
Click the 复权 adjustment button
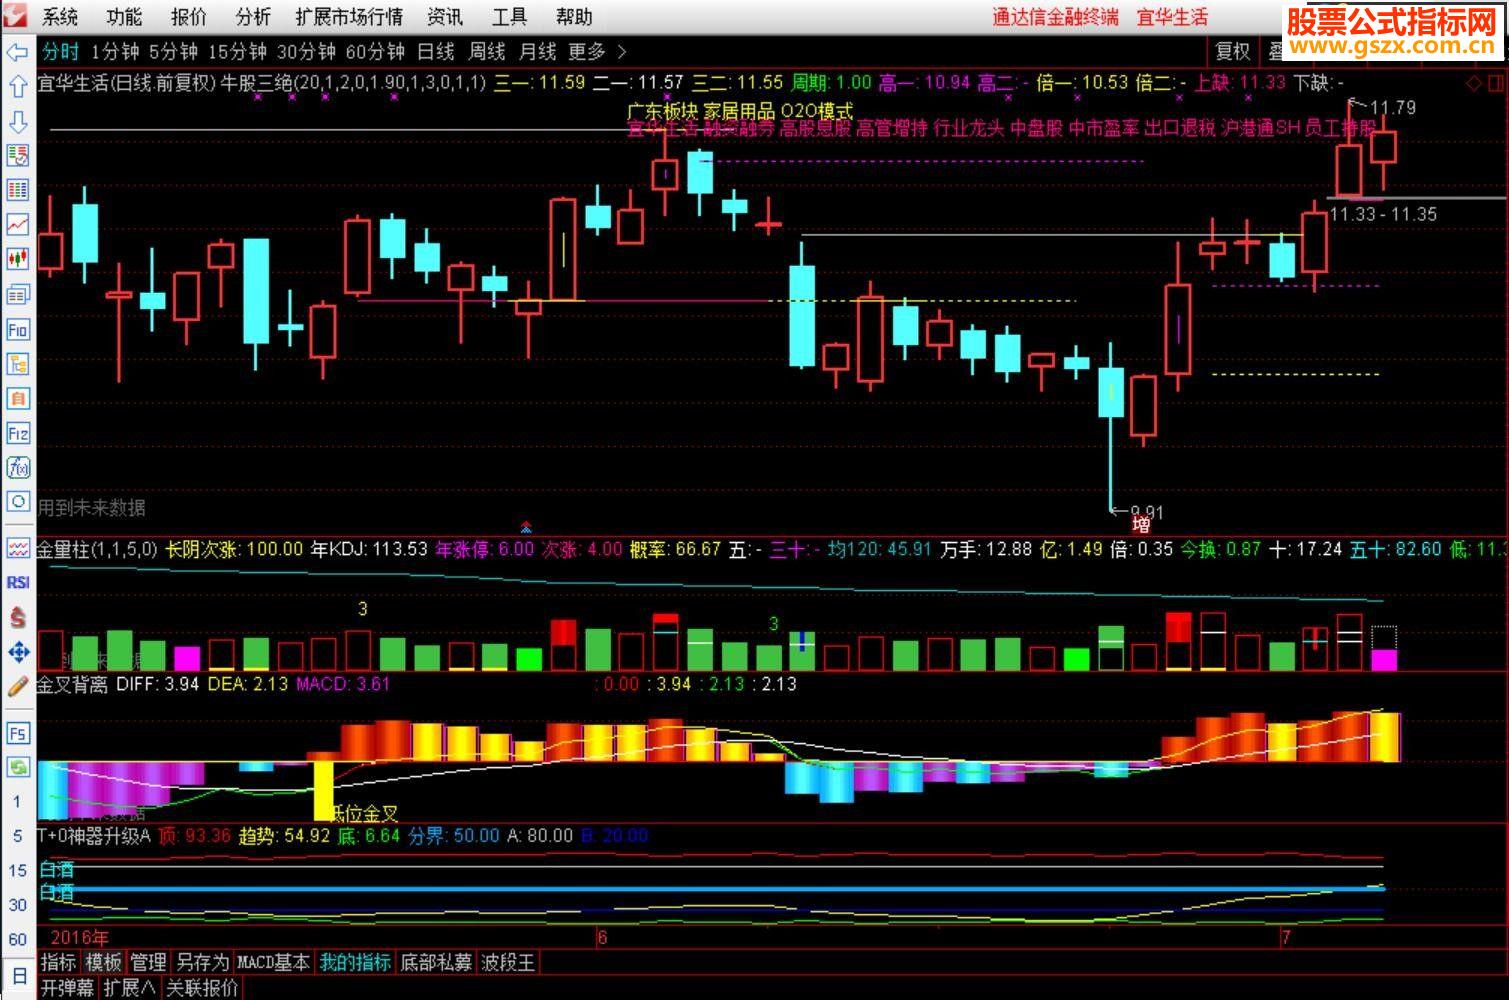(1232, 52)
